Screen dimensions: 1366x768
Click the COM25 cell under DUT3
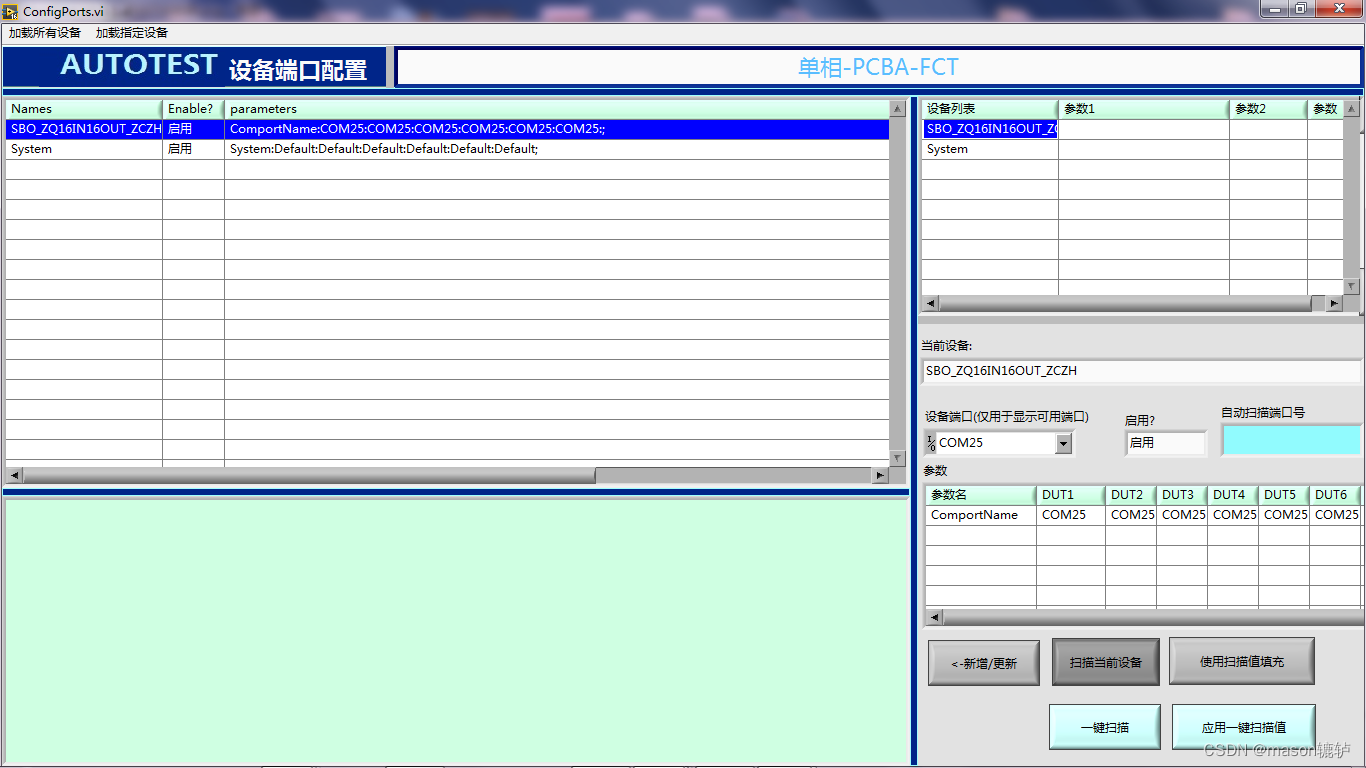1182,515
